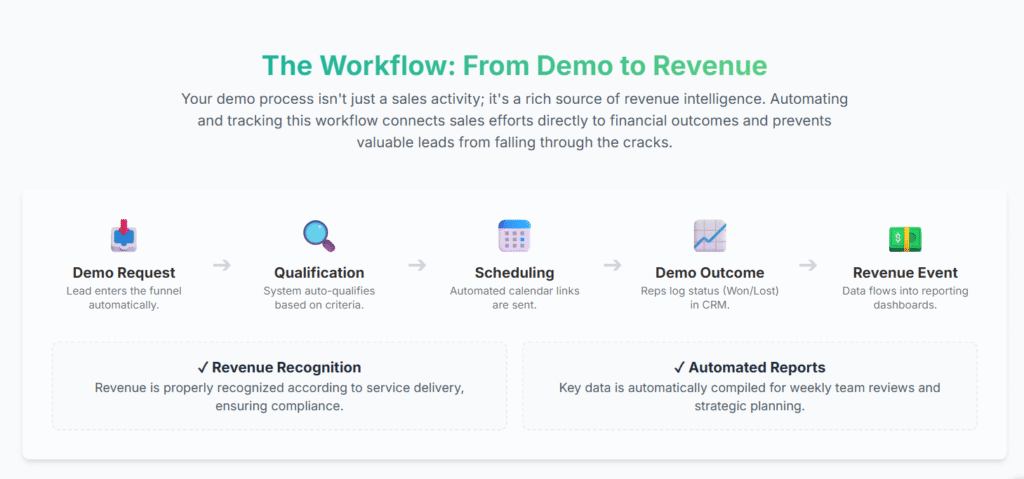The width and height of the screenshot is (1024, 479).
Task: Click the Qualification magnifying glass icon
Action: (x=319, y=236)
